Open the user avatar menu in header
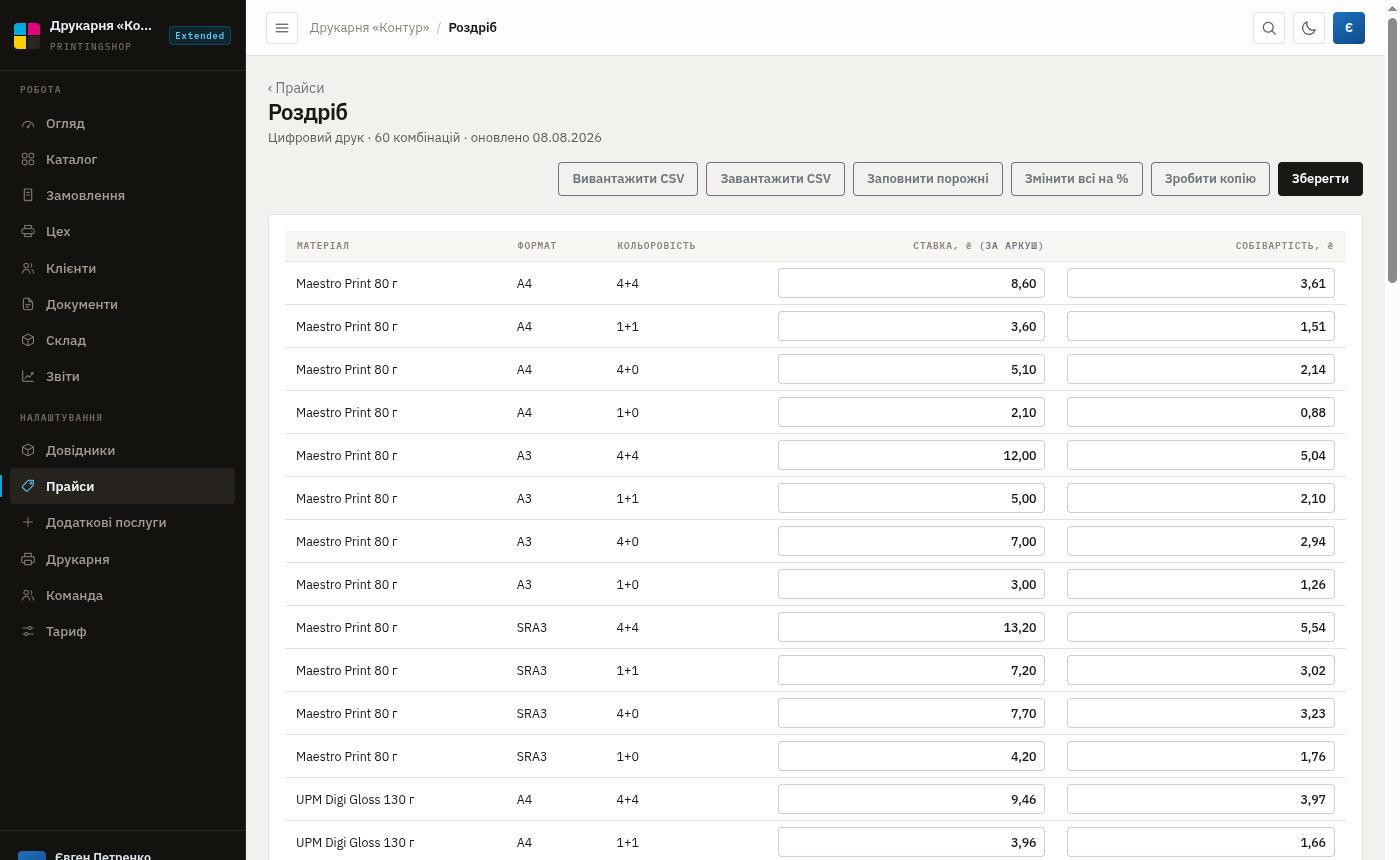This screenshot has width=1400, height=860. coord(1349,28)
